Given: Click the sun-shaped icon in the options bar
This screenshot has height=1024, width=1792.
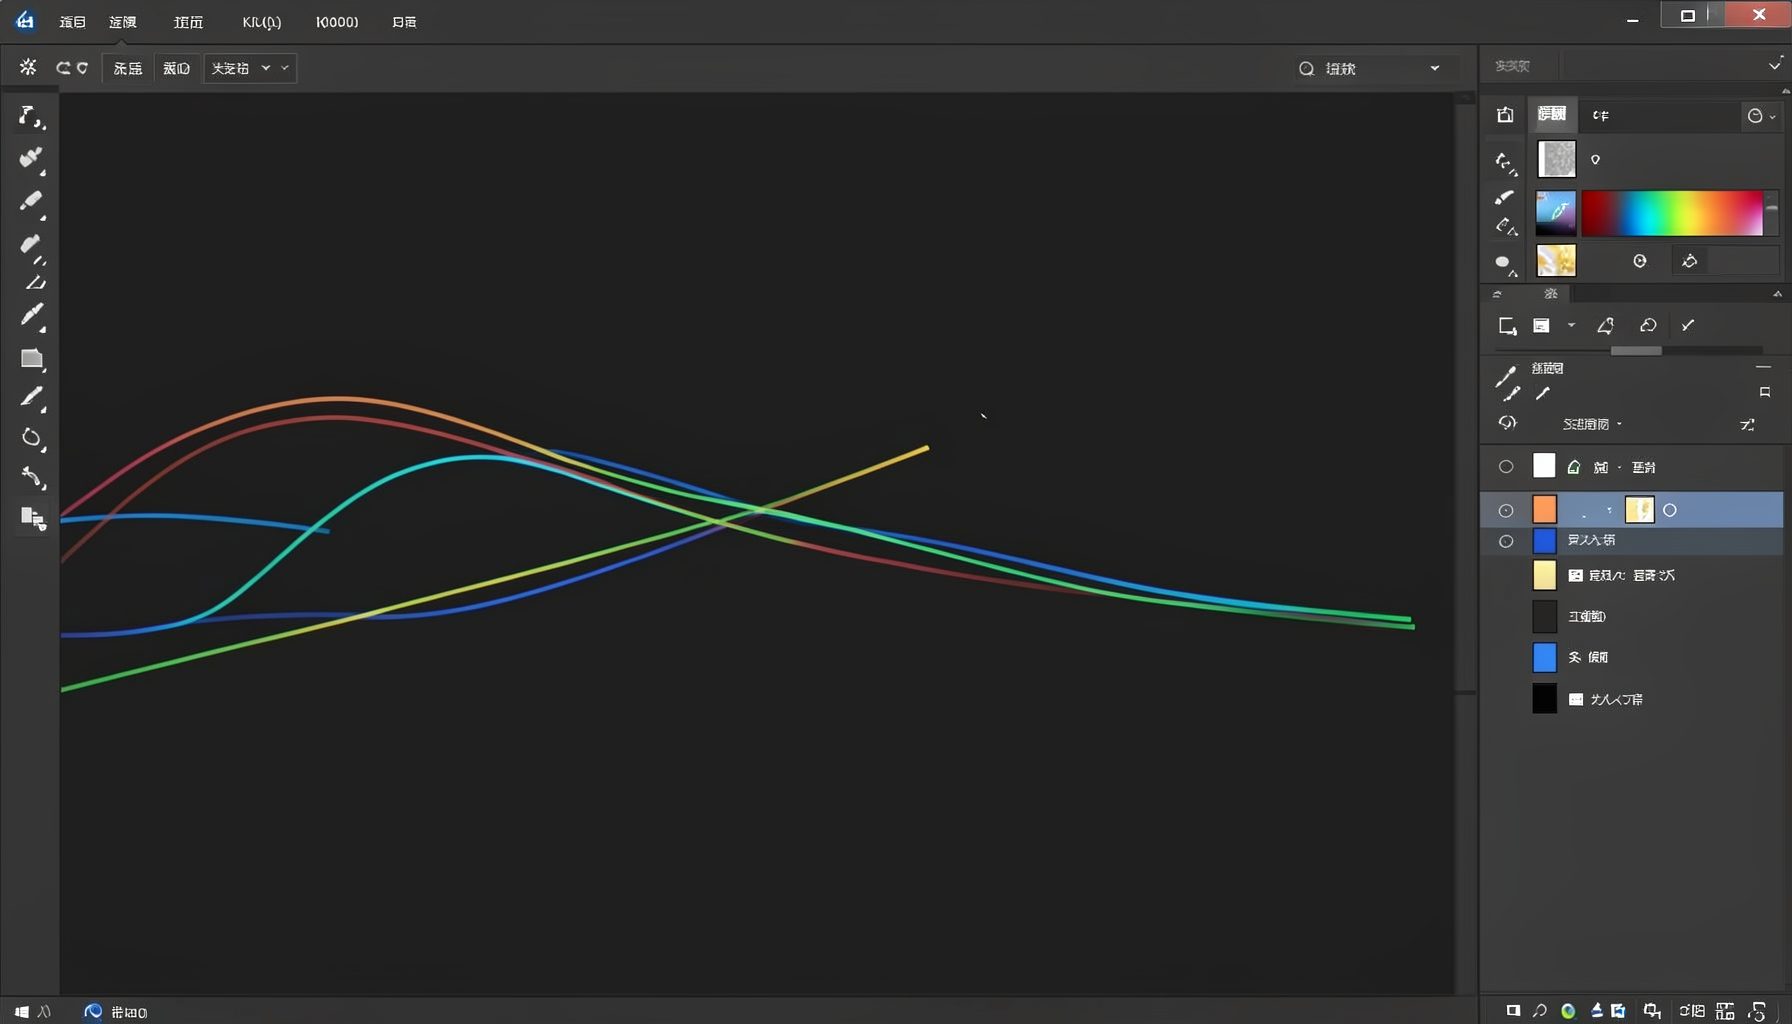Looking at the screenshot, I should pyautogui.click(x=28, y=67).
